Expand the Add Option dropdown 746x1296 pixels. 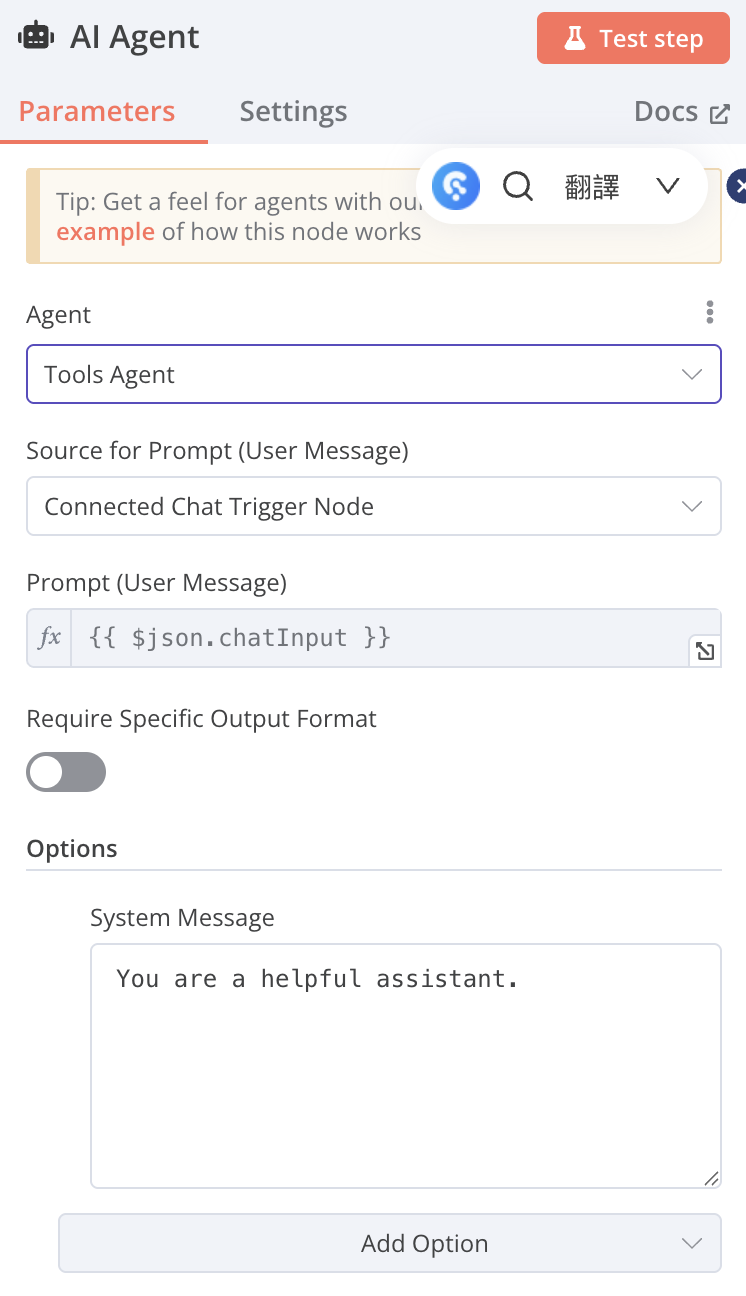[390, 1243]
